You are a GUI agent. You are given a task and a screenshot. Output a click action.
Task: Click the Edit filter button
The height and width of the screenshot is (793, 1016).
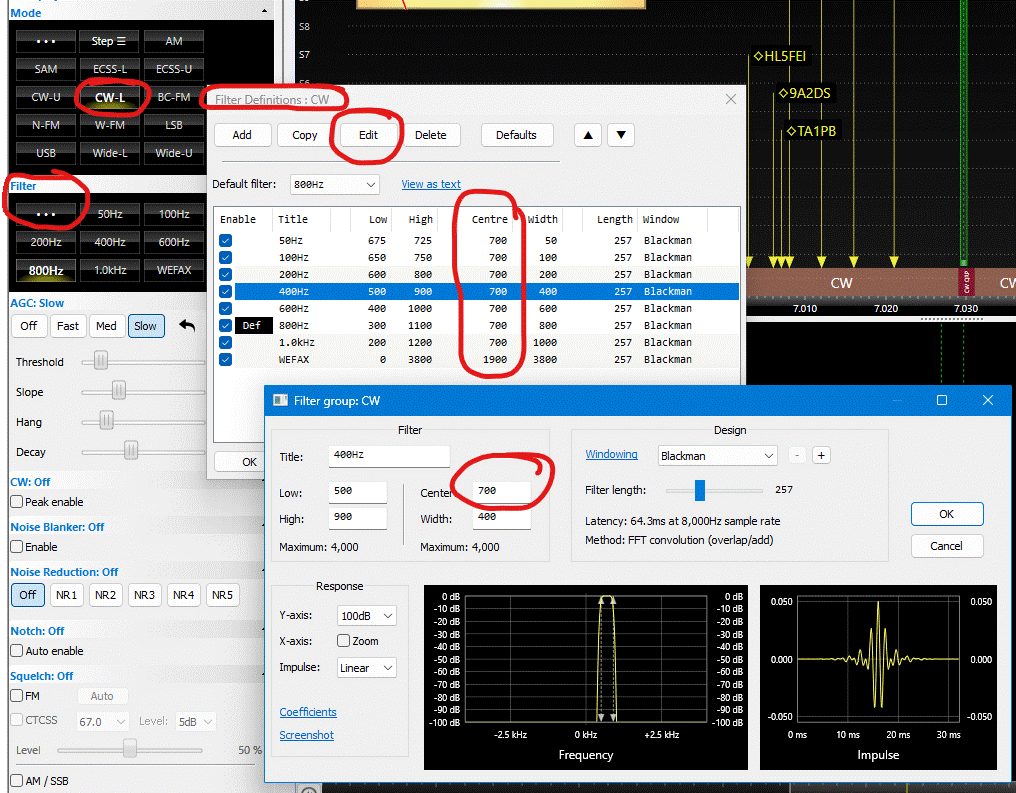click(368, 135)
